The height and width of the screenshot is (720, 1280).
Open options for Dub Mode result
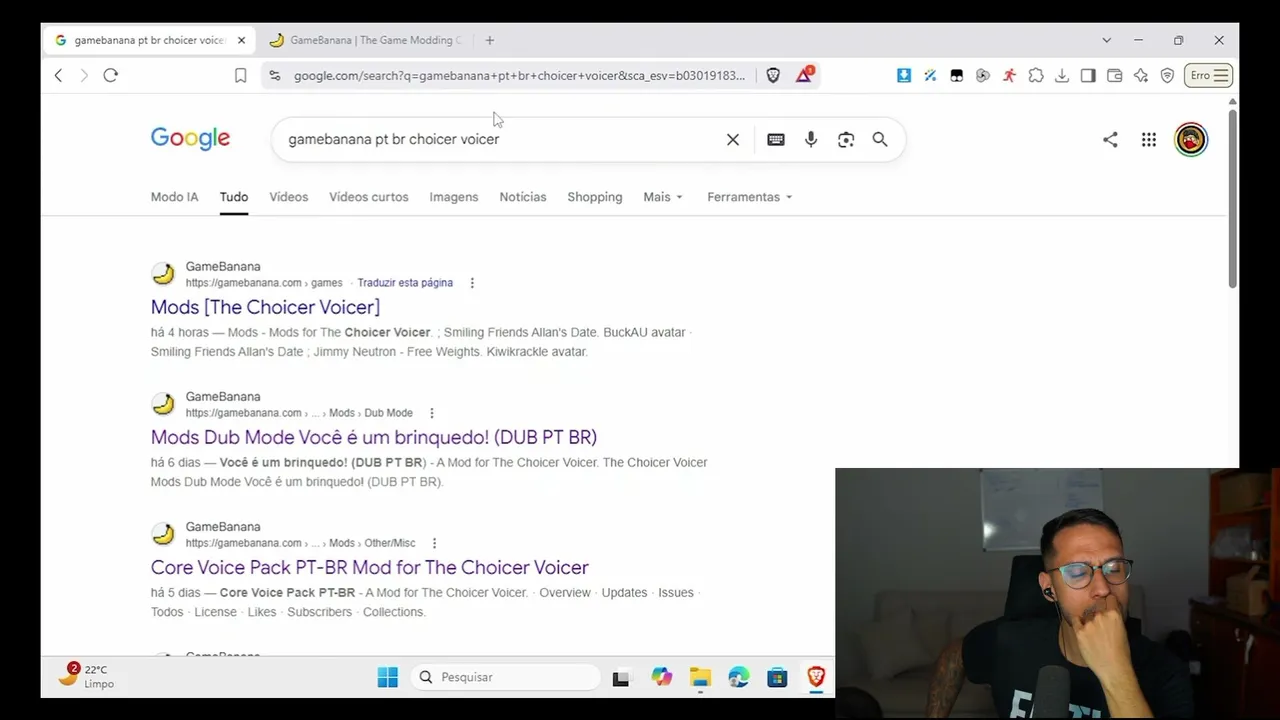tap(432, 413)
